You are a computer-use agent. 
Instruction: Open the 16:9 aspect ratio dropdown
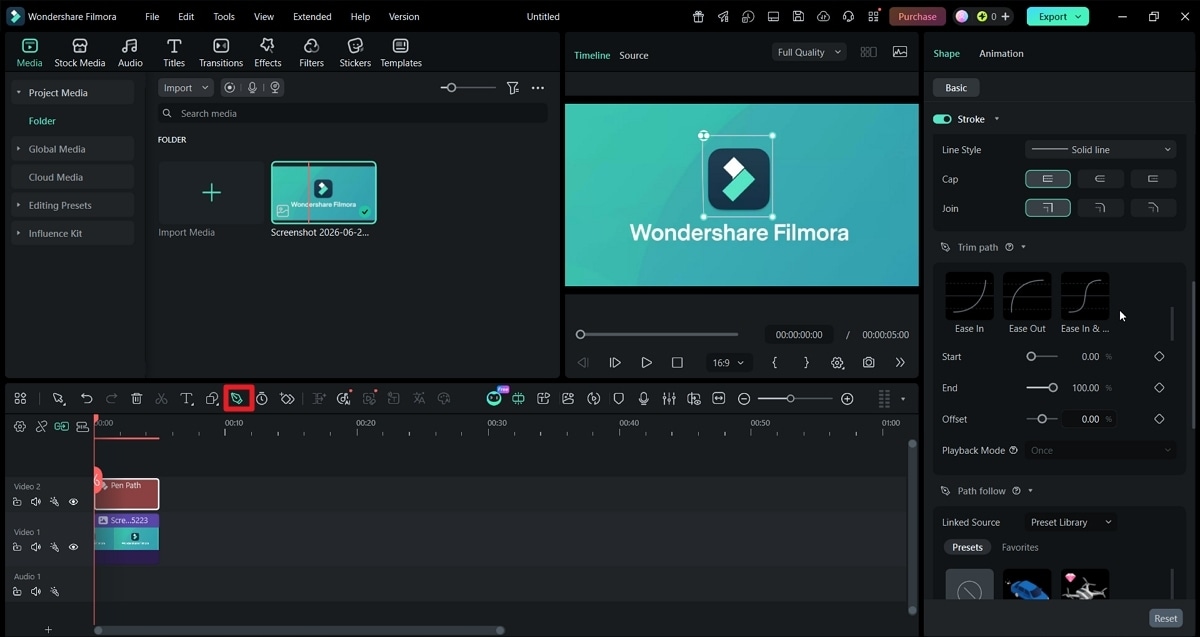point(726,363)
